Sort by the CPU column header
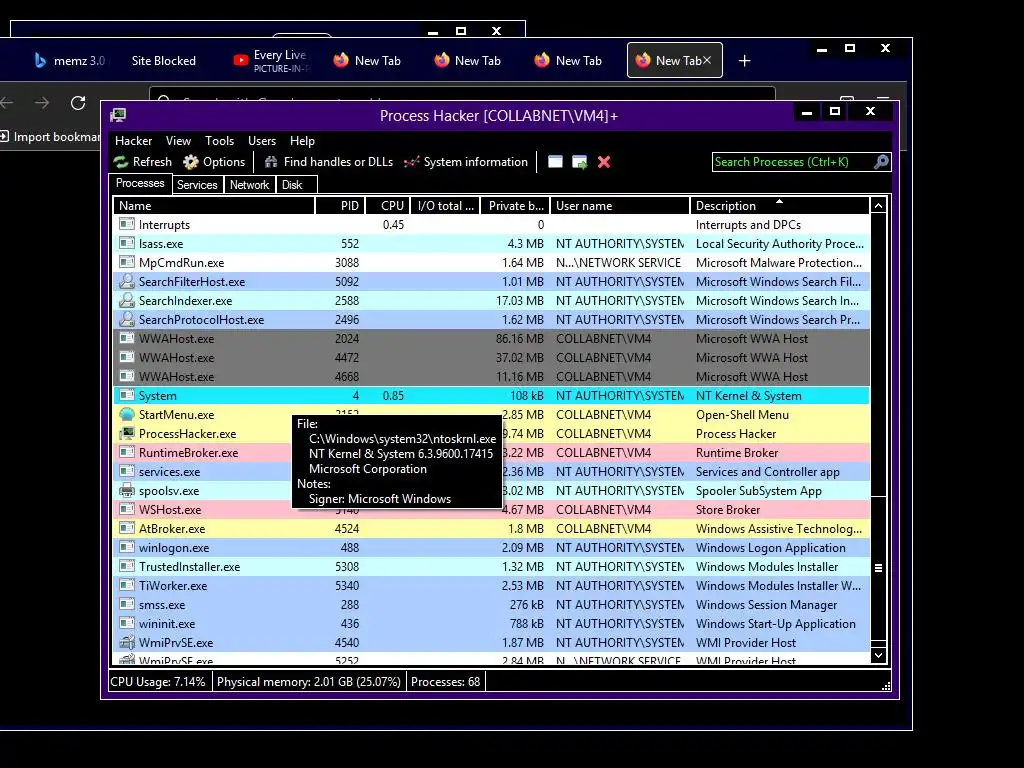This screenshot has width=1024, height=768. pyautogui.click(x=388, y=206)
